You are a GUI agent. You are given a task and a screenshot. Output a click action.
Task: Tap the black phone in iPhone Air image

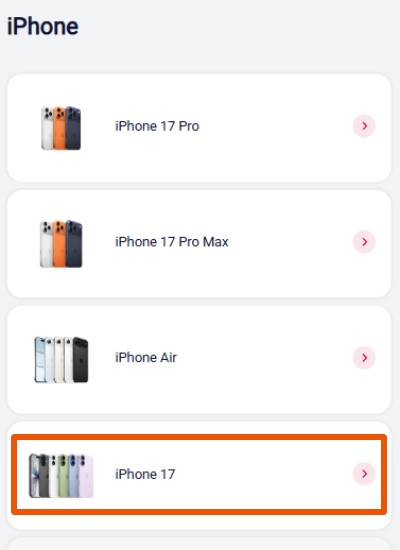point(80,360)
